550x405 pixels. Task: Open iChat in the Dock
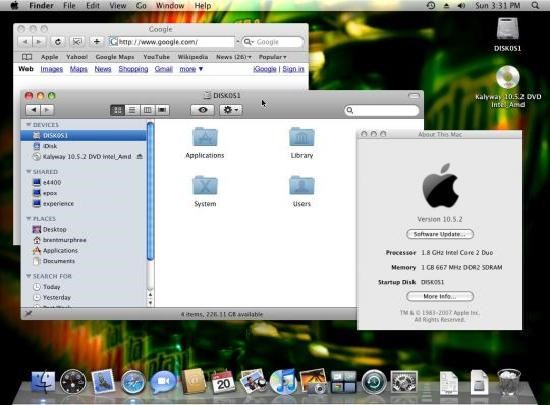tap(163, 382)
